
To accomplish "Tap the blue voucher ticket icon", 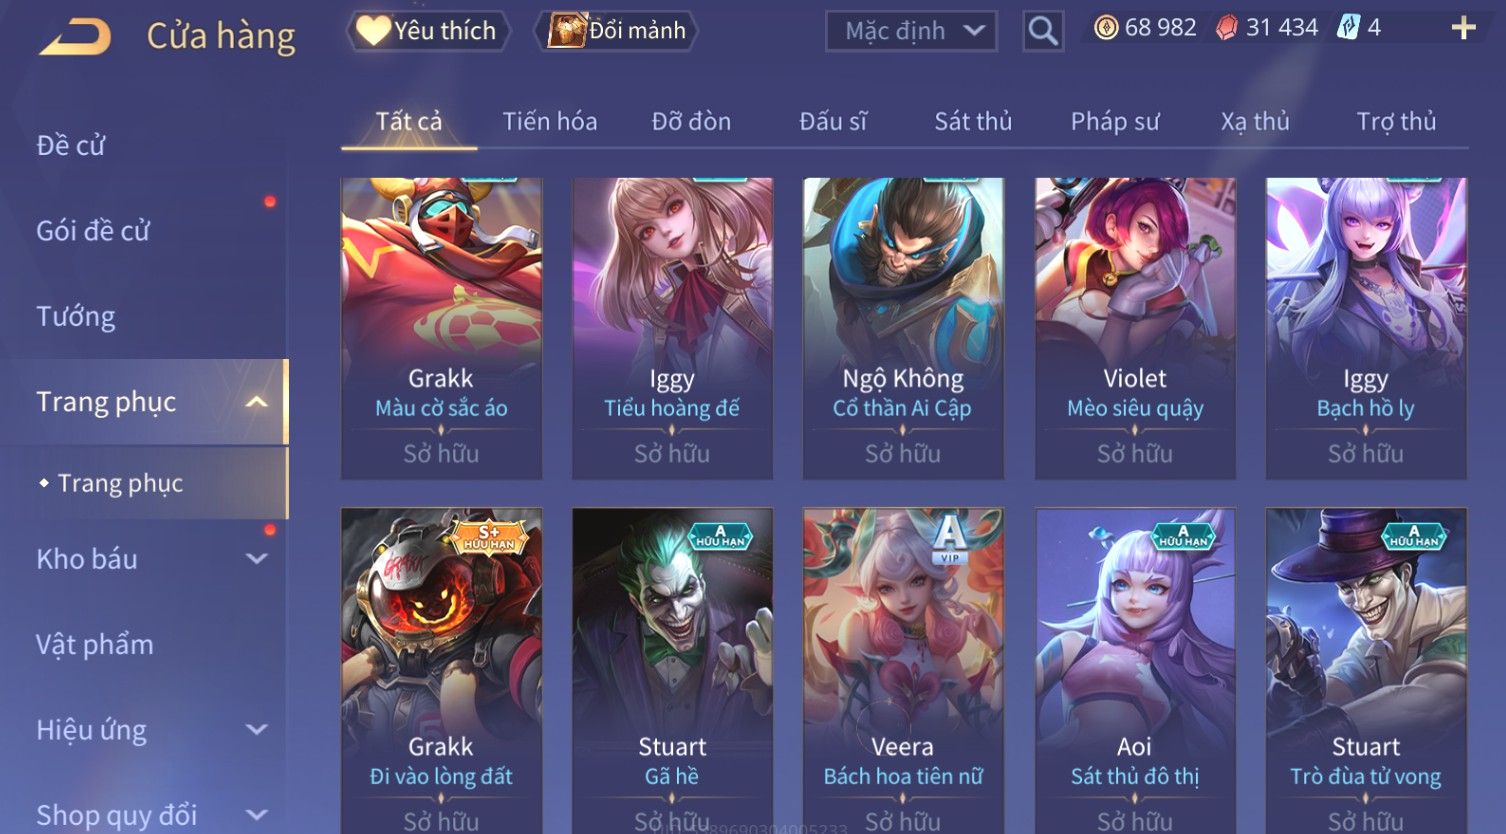I will click(x=1349, y=28).
